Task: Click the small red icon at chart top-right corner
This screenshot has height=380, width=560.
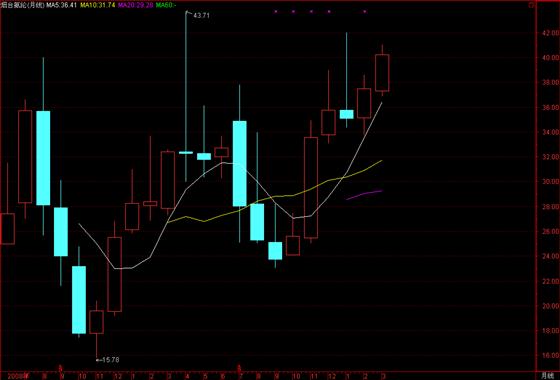Action: click(531, 5)
